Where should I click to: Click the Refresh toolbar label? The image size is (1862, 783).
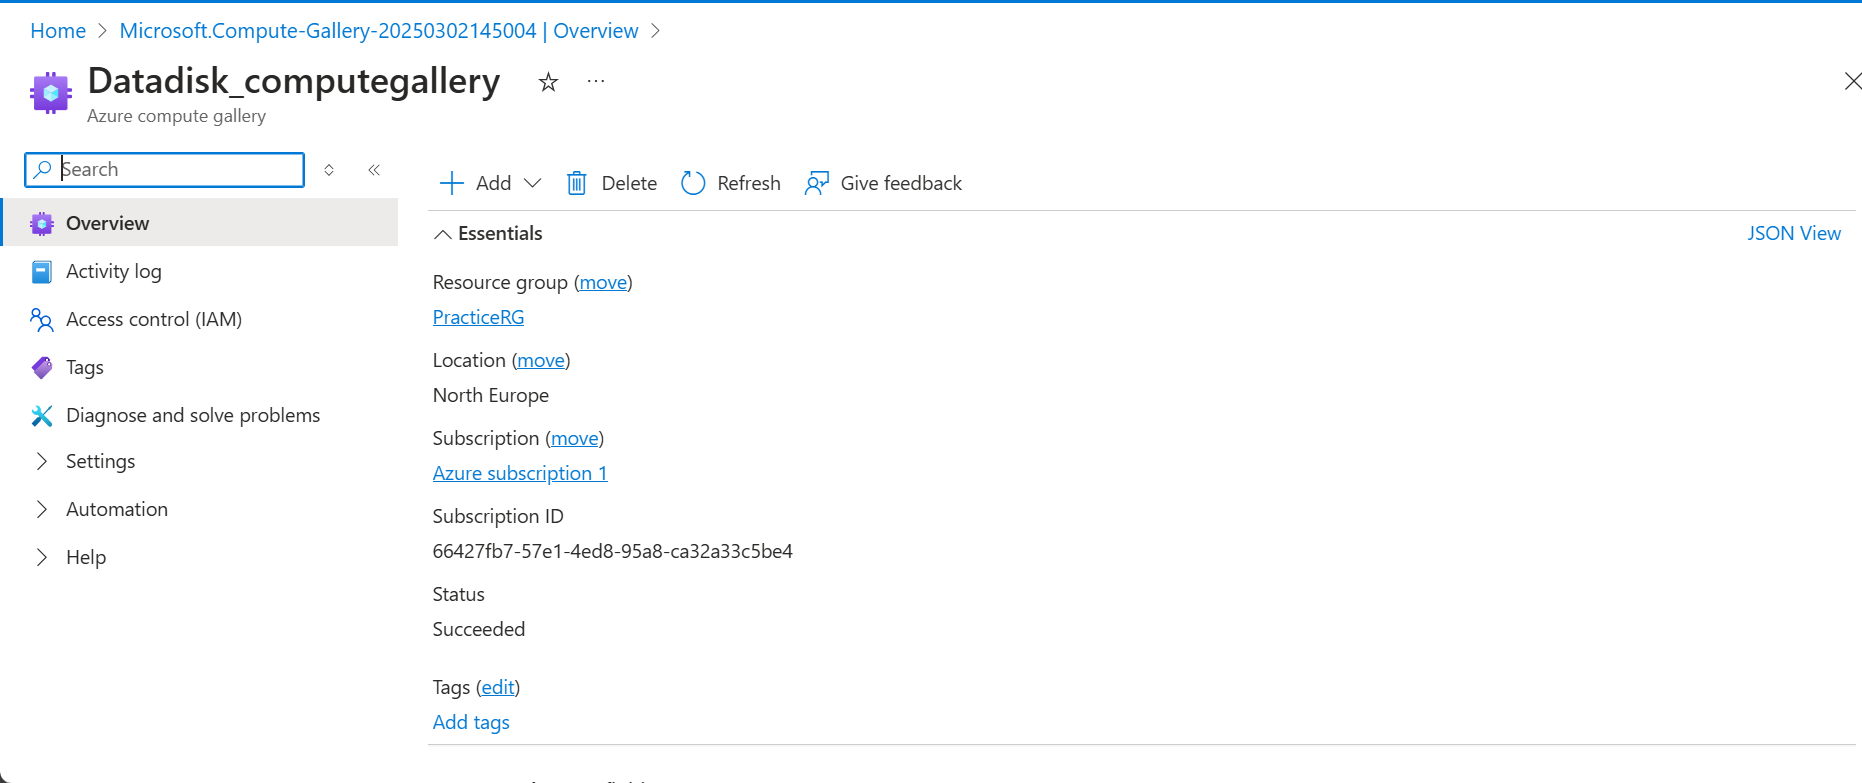tap(749, 183)
